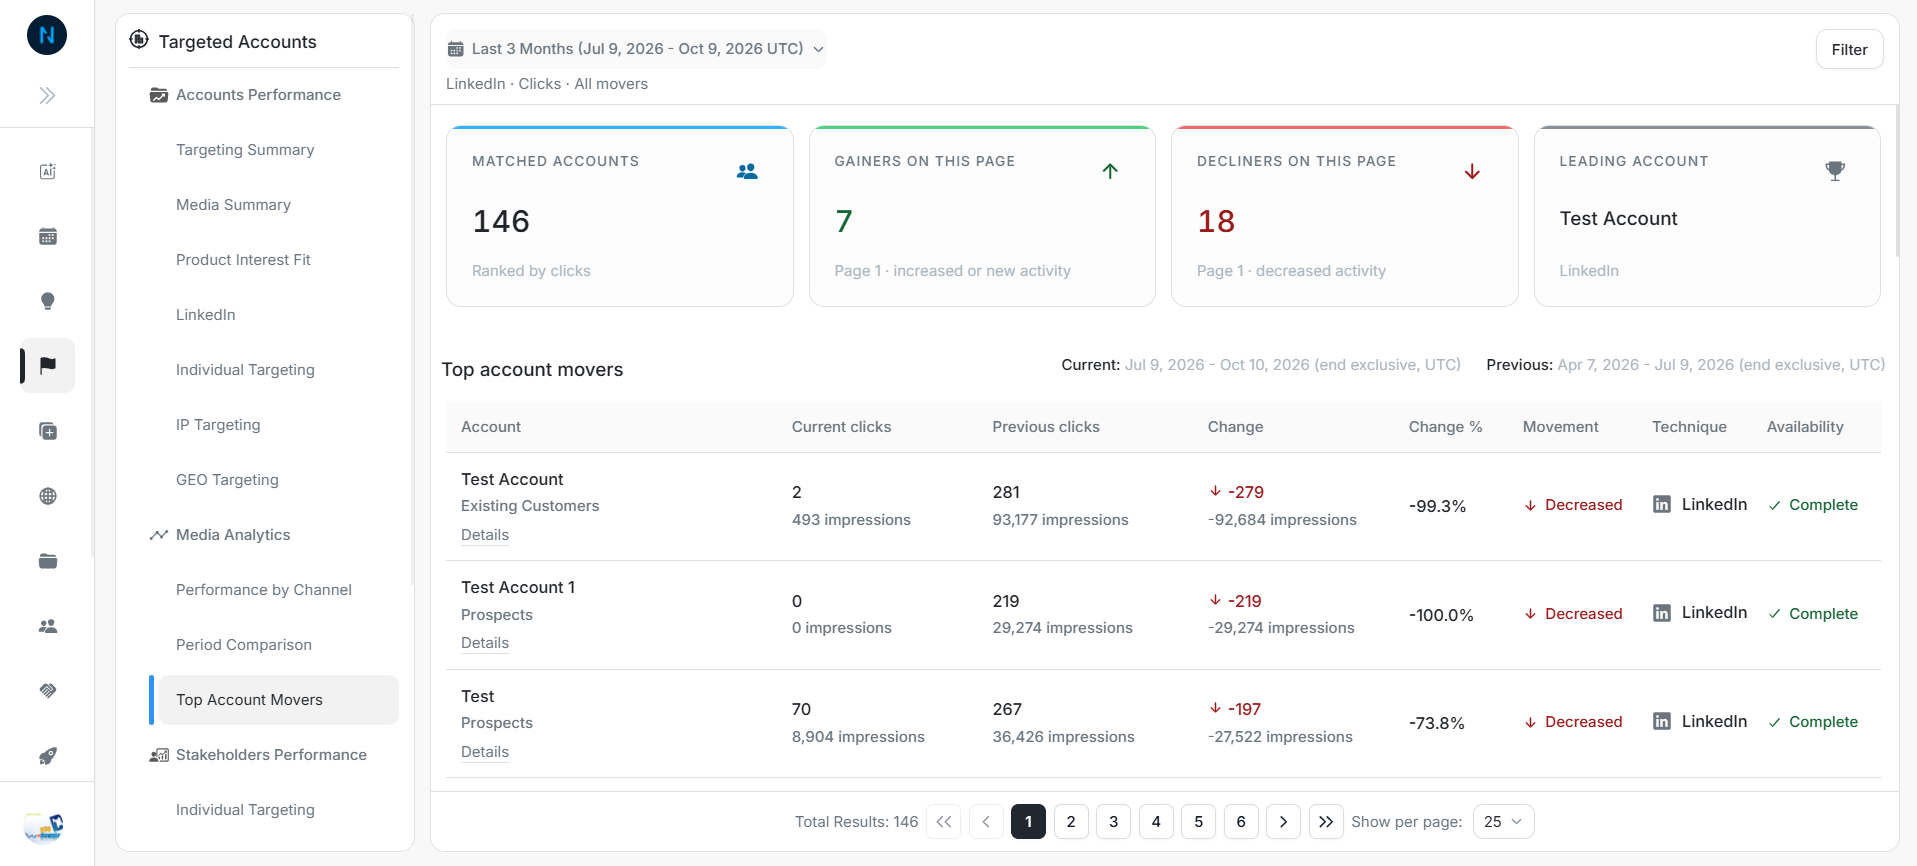Open the rocket icon in the left rail
This screenshot has width=1917, height=866.
47,756
